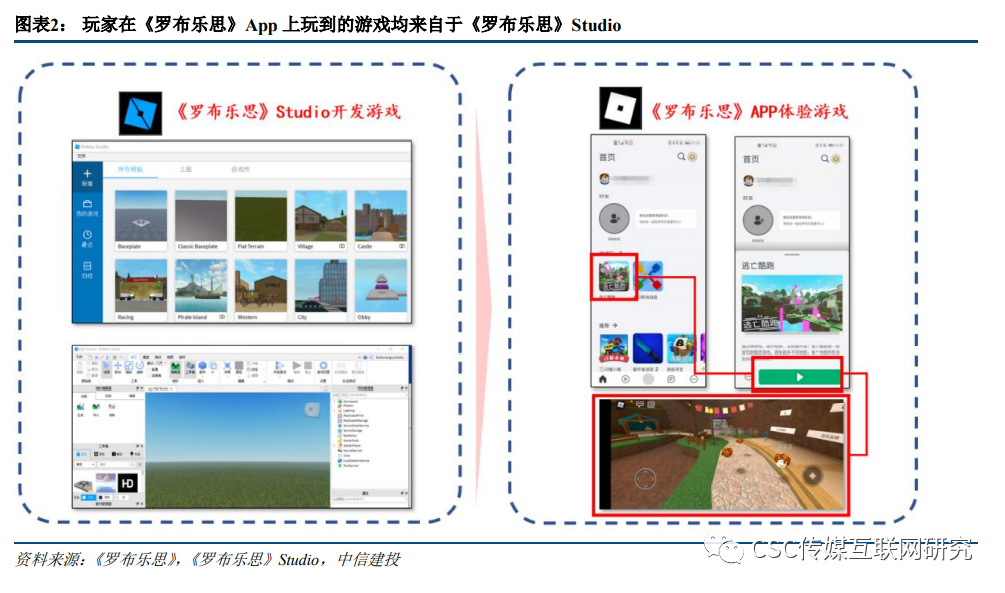Open New in Roblox Studio sidebar
Image resolution: width=1005 pixels, height=593 pixels.
point(87,176)
